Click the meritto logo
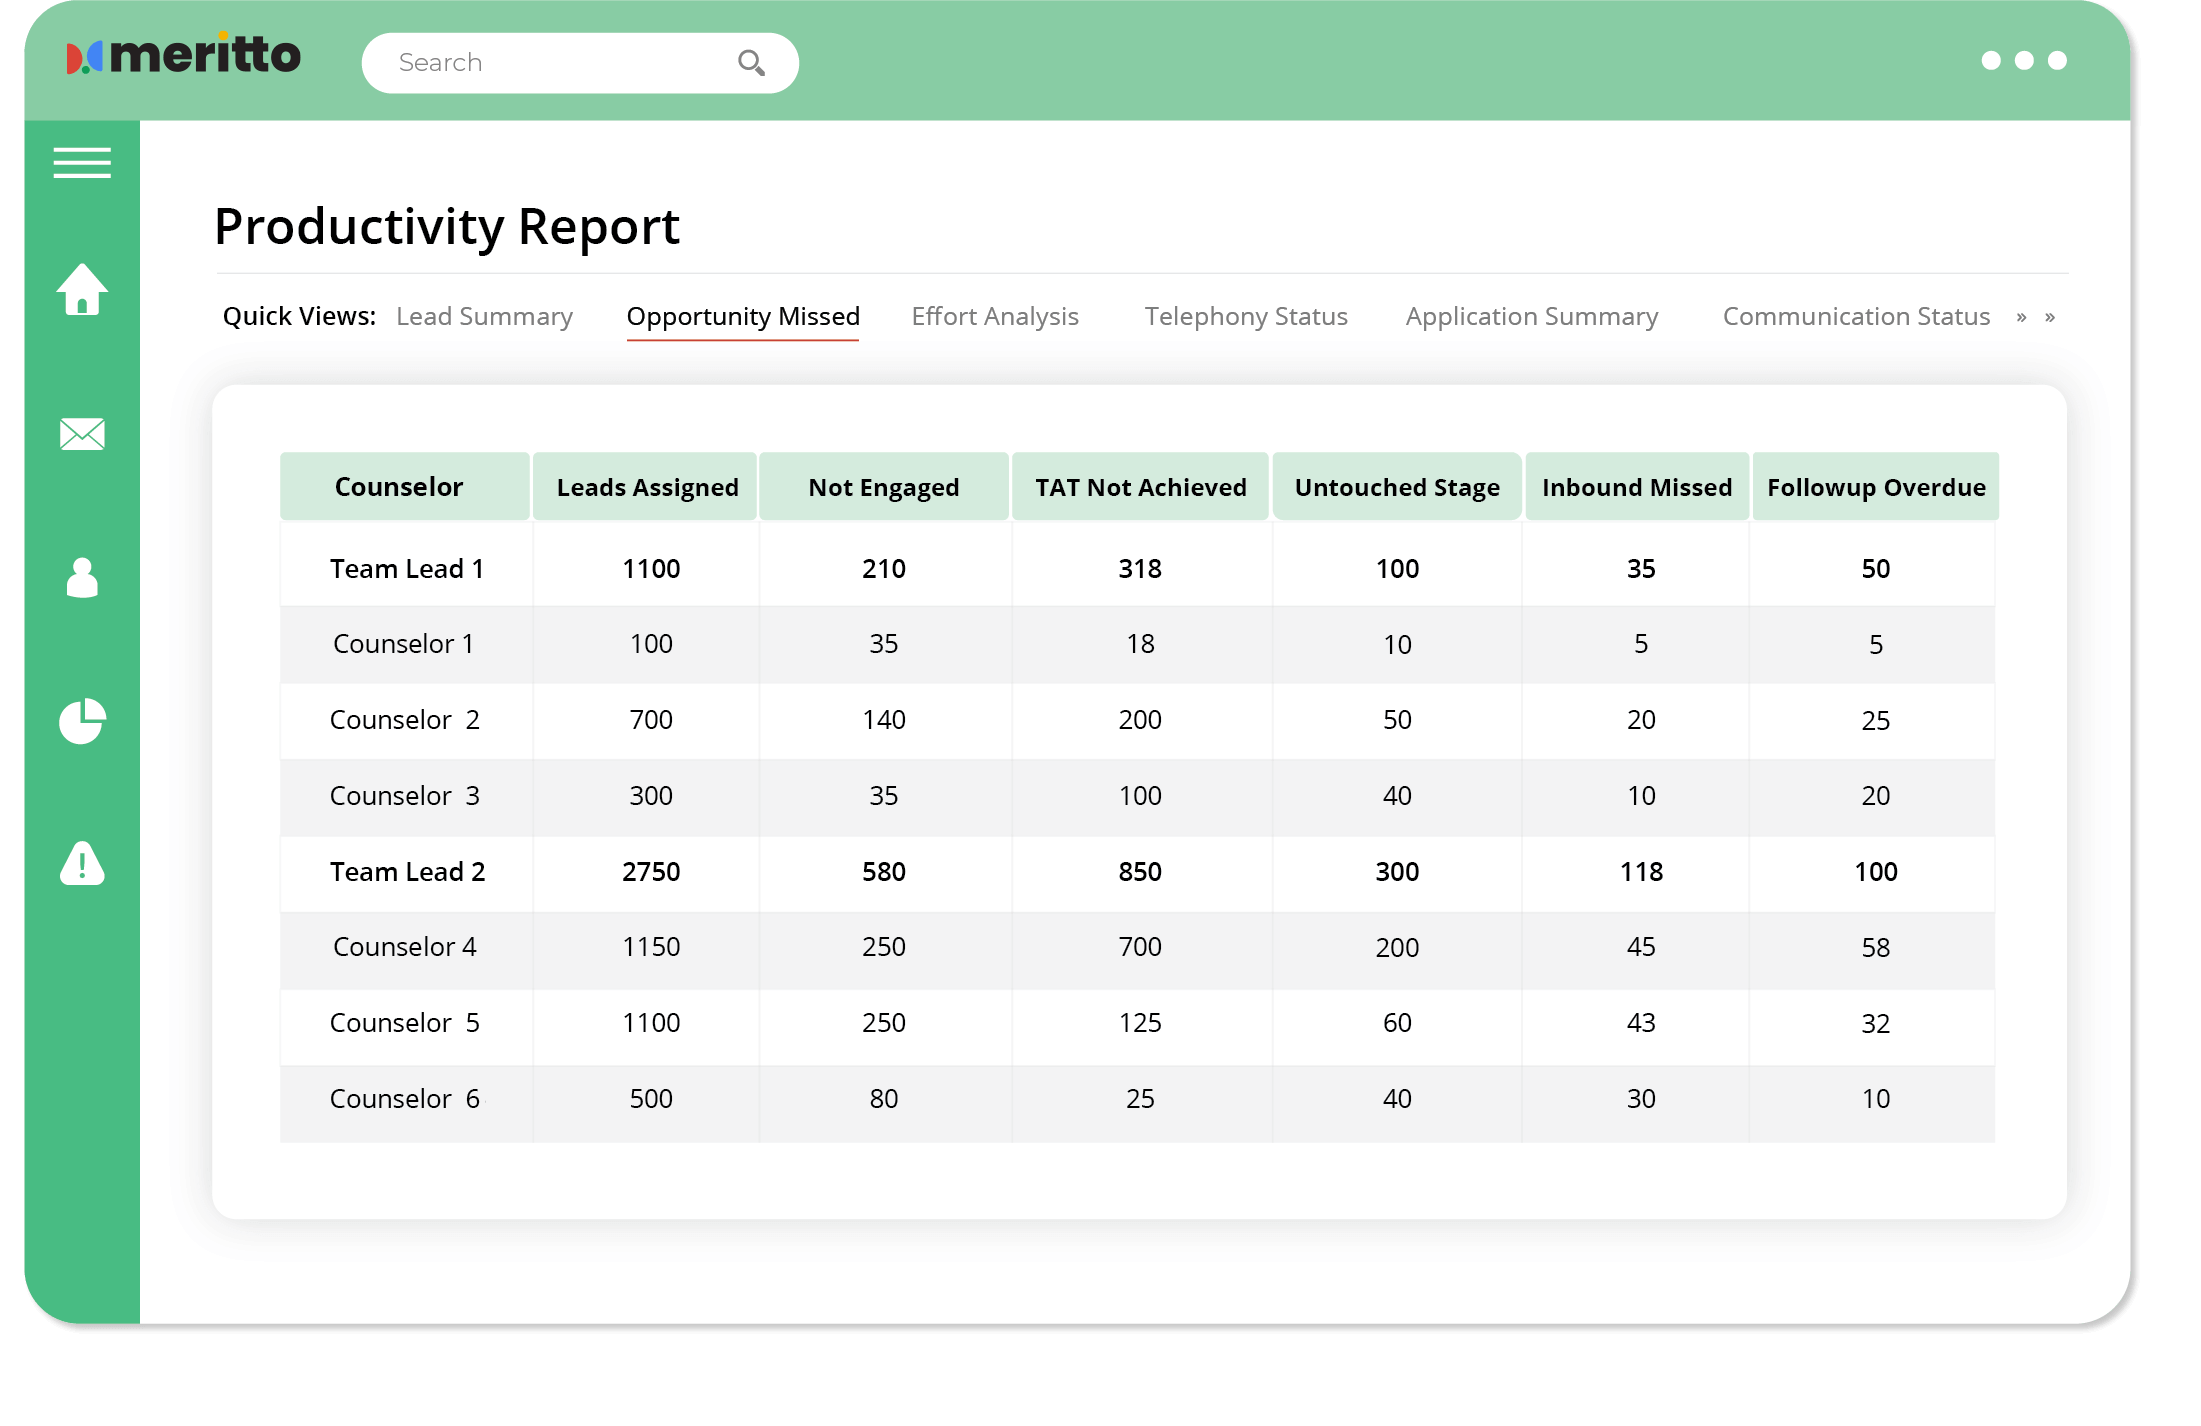The width and height of the screenshot is (2201, 1426). [x=184, y=56]
